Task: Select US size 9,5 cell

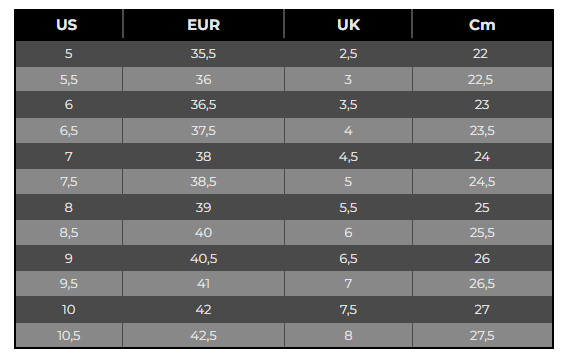Action: (69, 284)
